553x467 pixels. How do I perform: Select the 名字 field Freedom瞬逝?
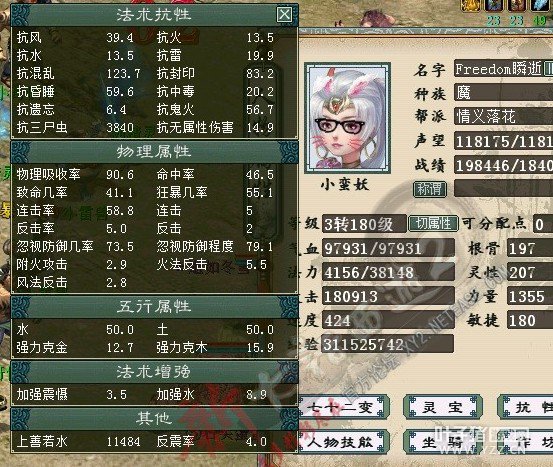504,69
